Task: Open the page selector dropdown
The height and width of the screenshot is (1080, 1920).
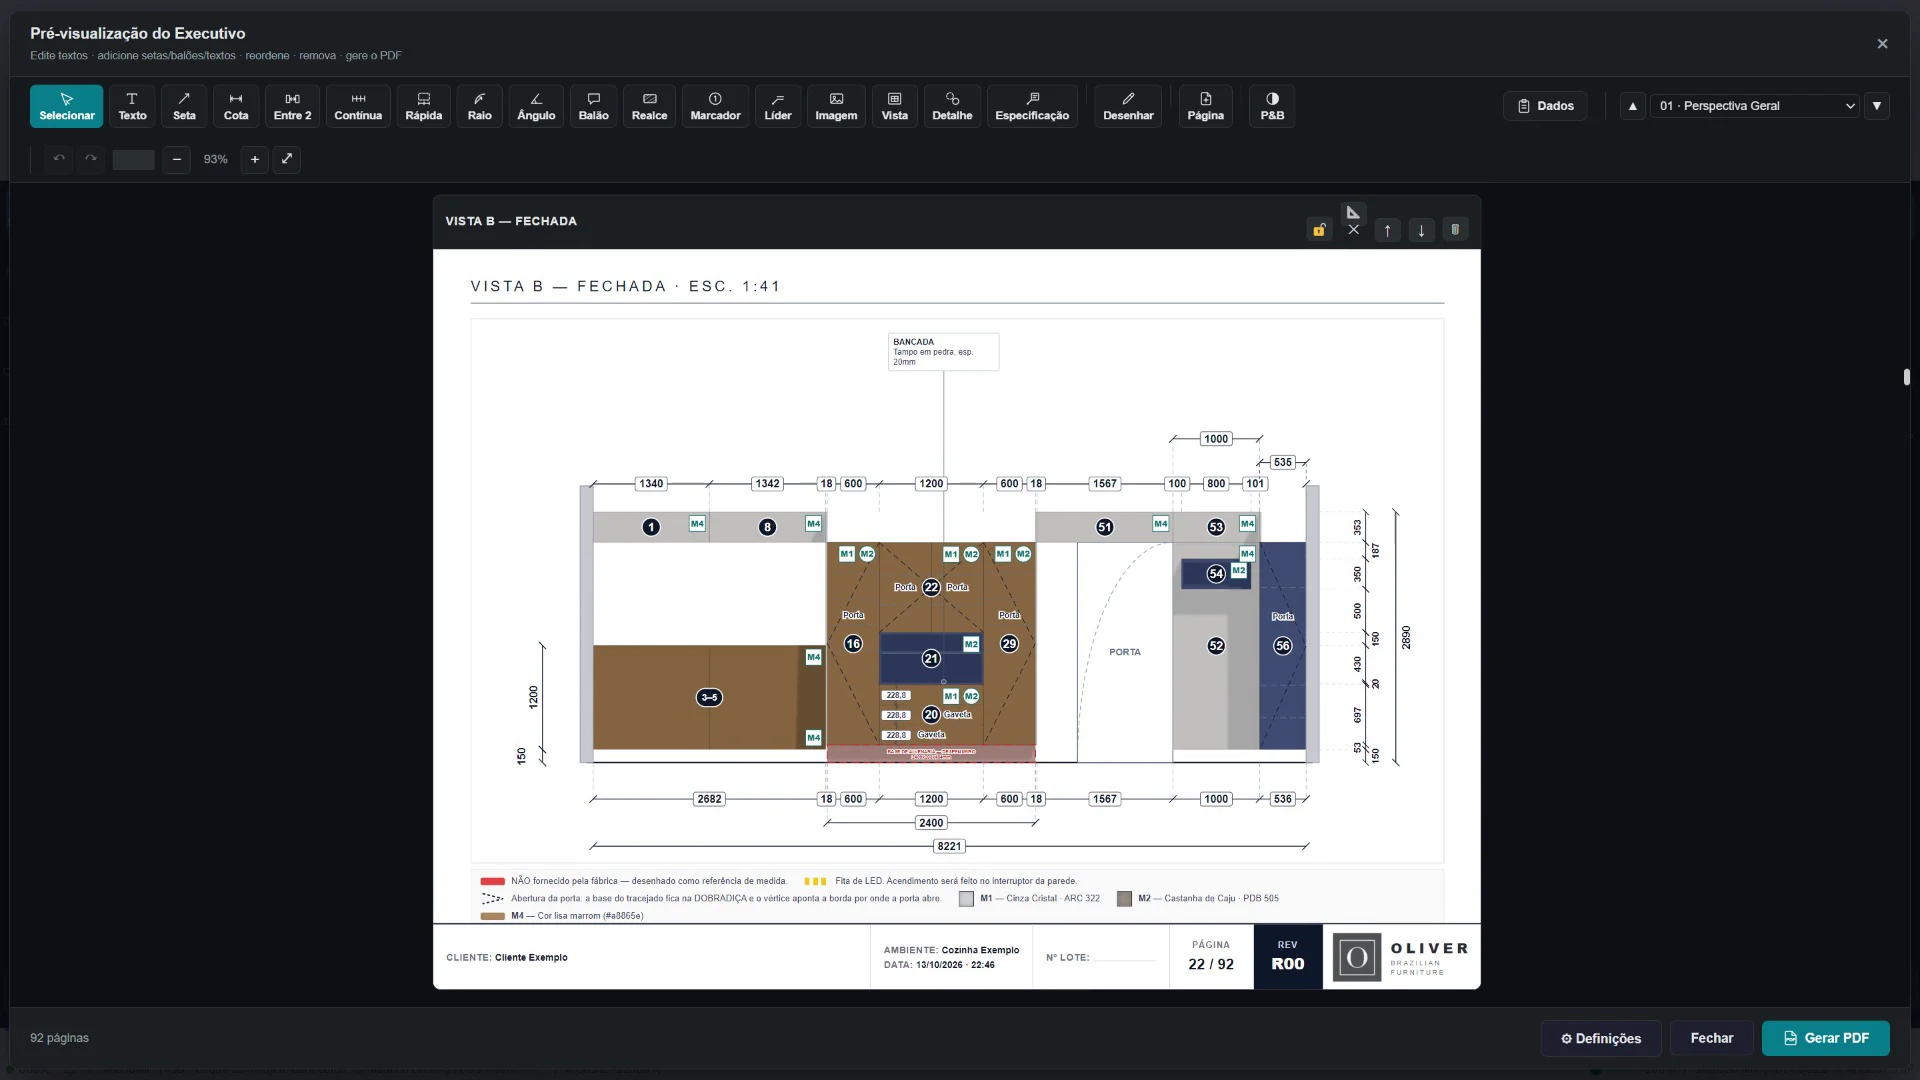Action: tap(1755, 106)
